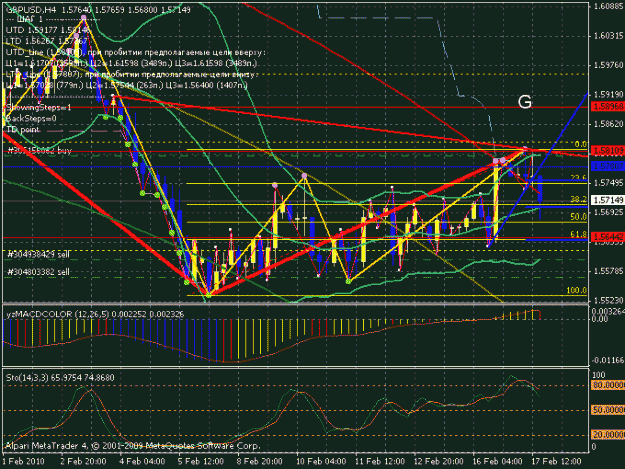Select the buy order label on chart
Image resolution: width=625 pixels, height=469 pixels.
click(x=39, y=150)
